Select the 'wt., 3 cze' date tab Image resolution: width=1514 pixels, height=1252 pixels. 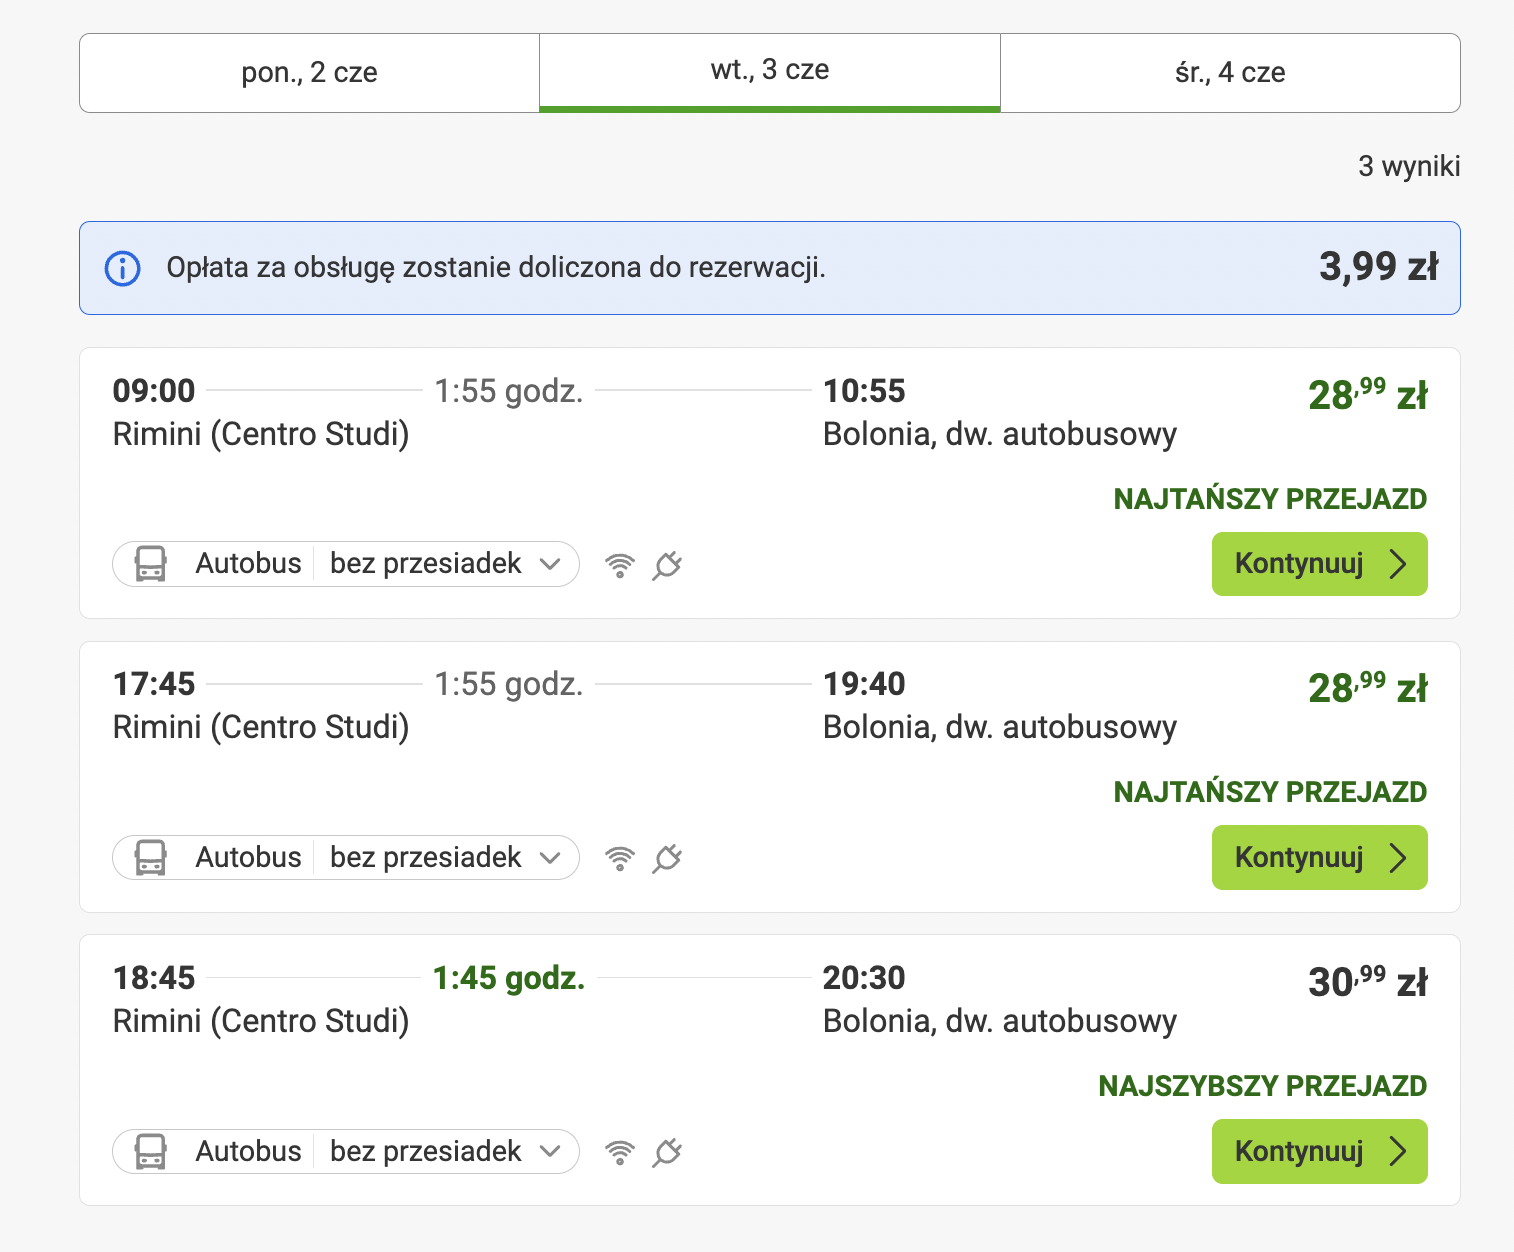(770, 71)
